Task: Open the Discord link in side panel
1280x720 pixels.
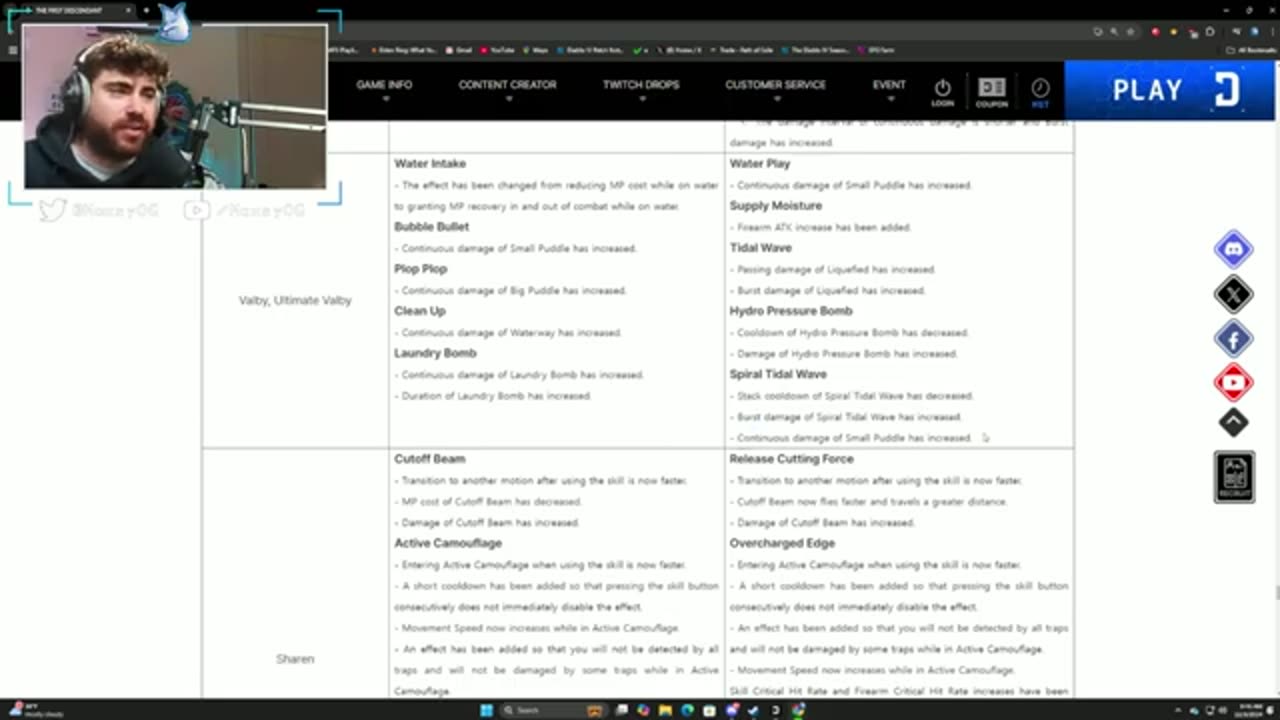Action: pyautogui.click(x=1233, y=248)
